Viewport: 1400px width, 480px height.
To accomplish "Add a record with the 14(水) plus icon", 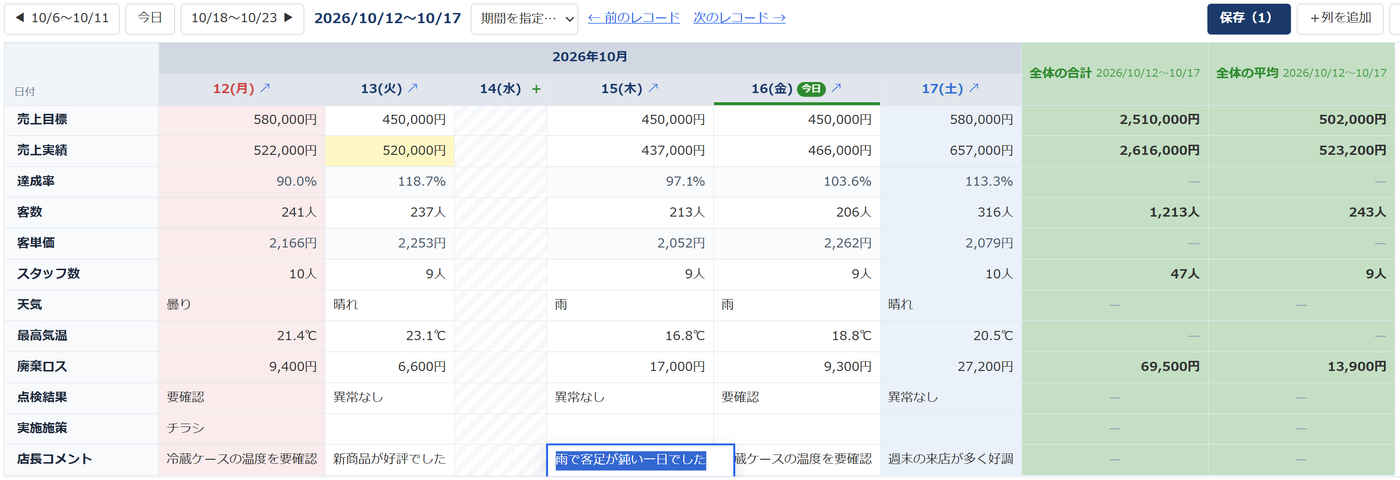I will (x=536, y=89).
